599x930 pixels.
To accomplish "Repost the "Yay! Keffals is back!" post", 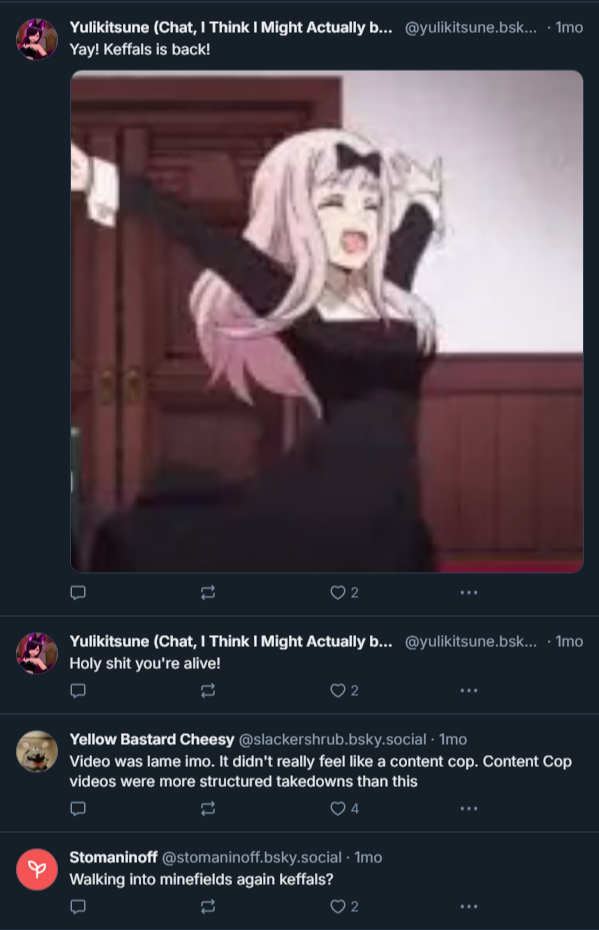I will [x=208, y=593].
